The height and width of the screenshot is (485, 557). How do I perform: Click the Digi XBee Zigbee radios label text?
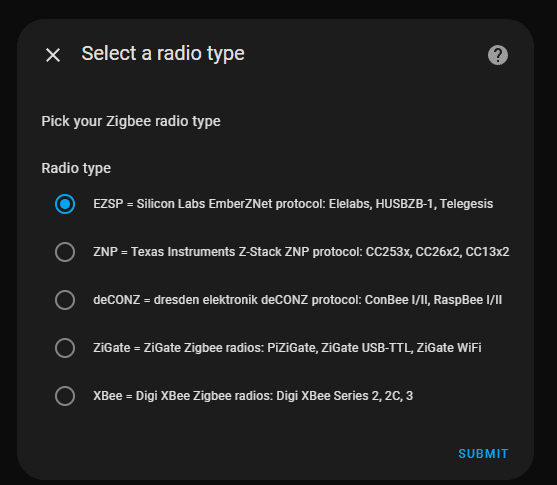point(253,396)
